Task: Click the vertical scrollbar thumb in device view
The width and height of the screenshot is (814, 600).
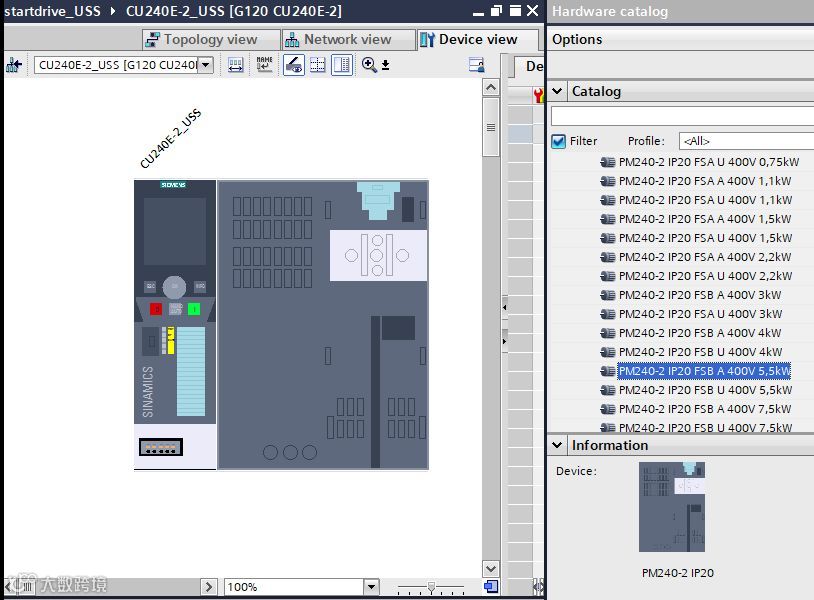Action: [x=491, y=127]
